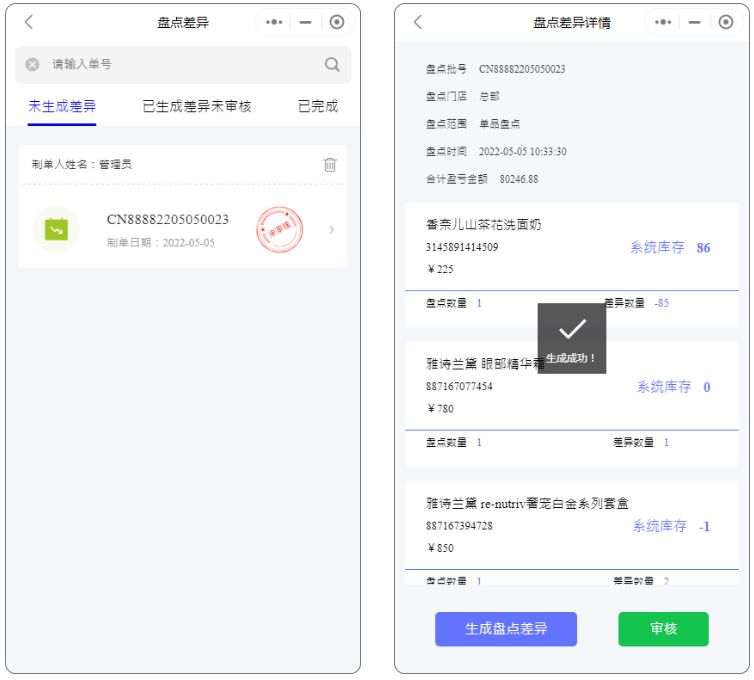The image size is (754, 680).
Task: Click the 合计盈亏金额 80246.88 value
Action: tap(519, 179)
